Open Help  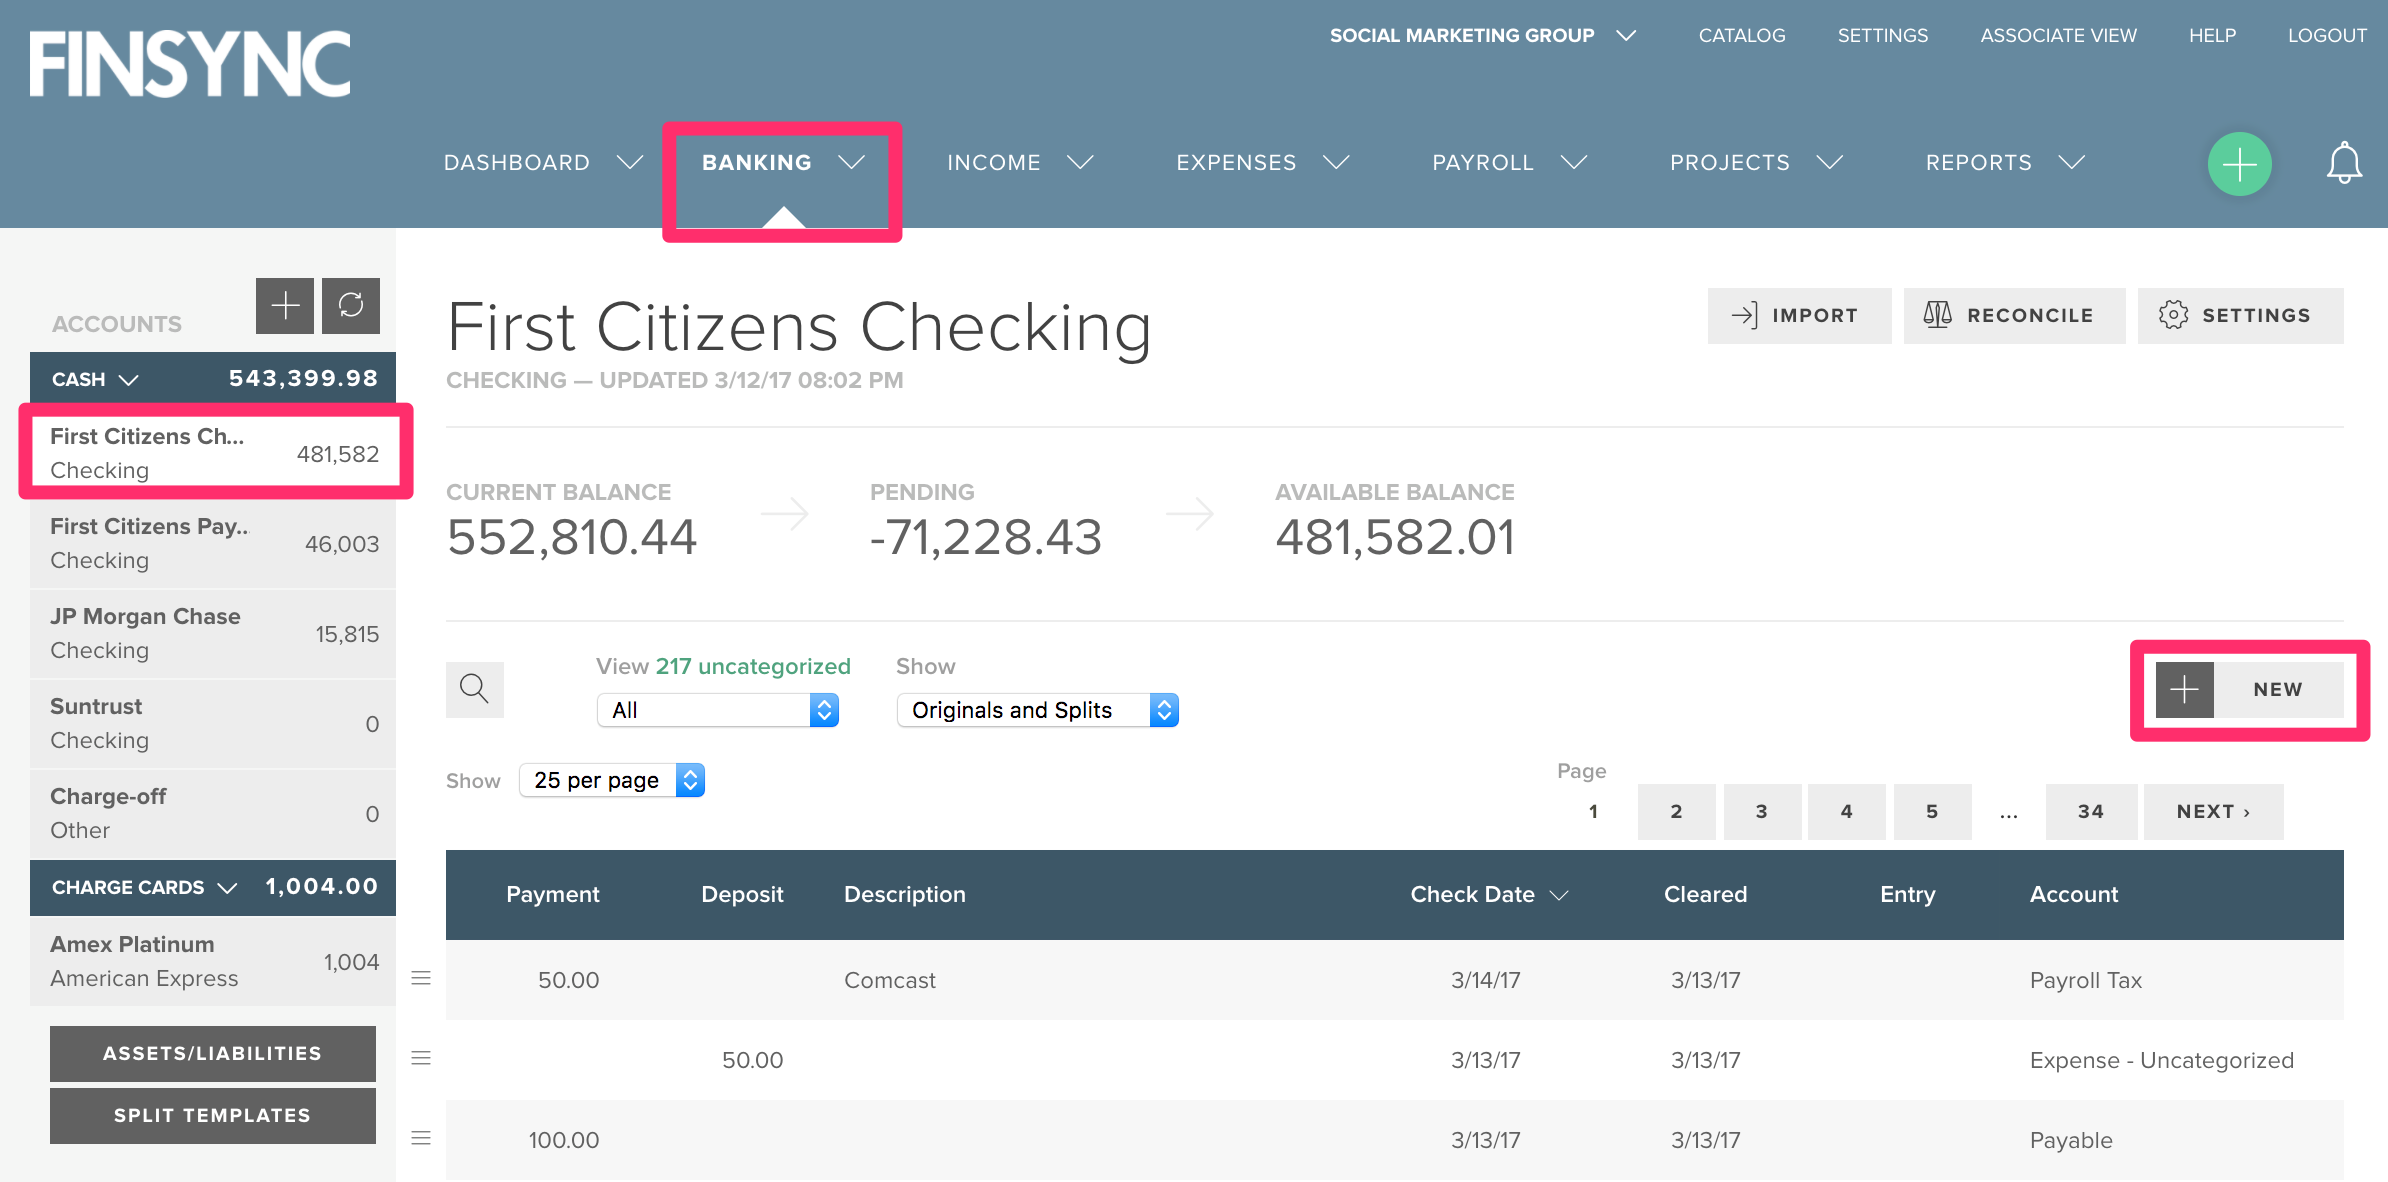2212,35
